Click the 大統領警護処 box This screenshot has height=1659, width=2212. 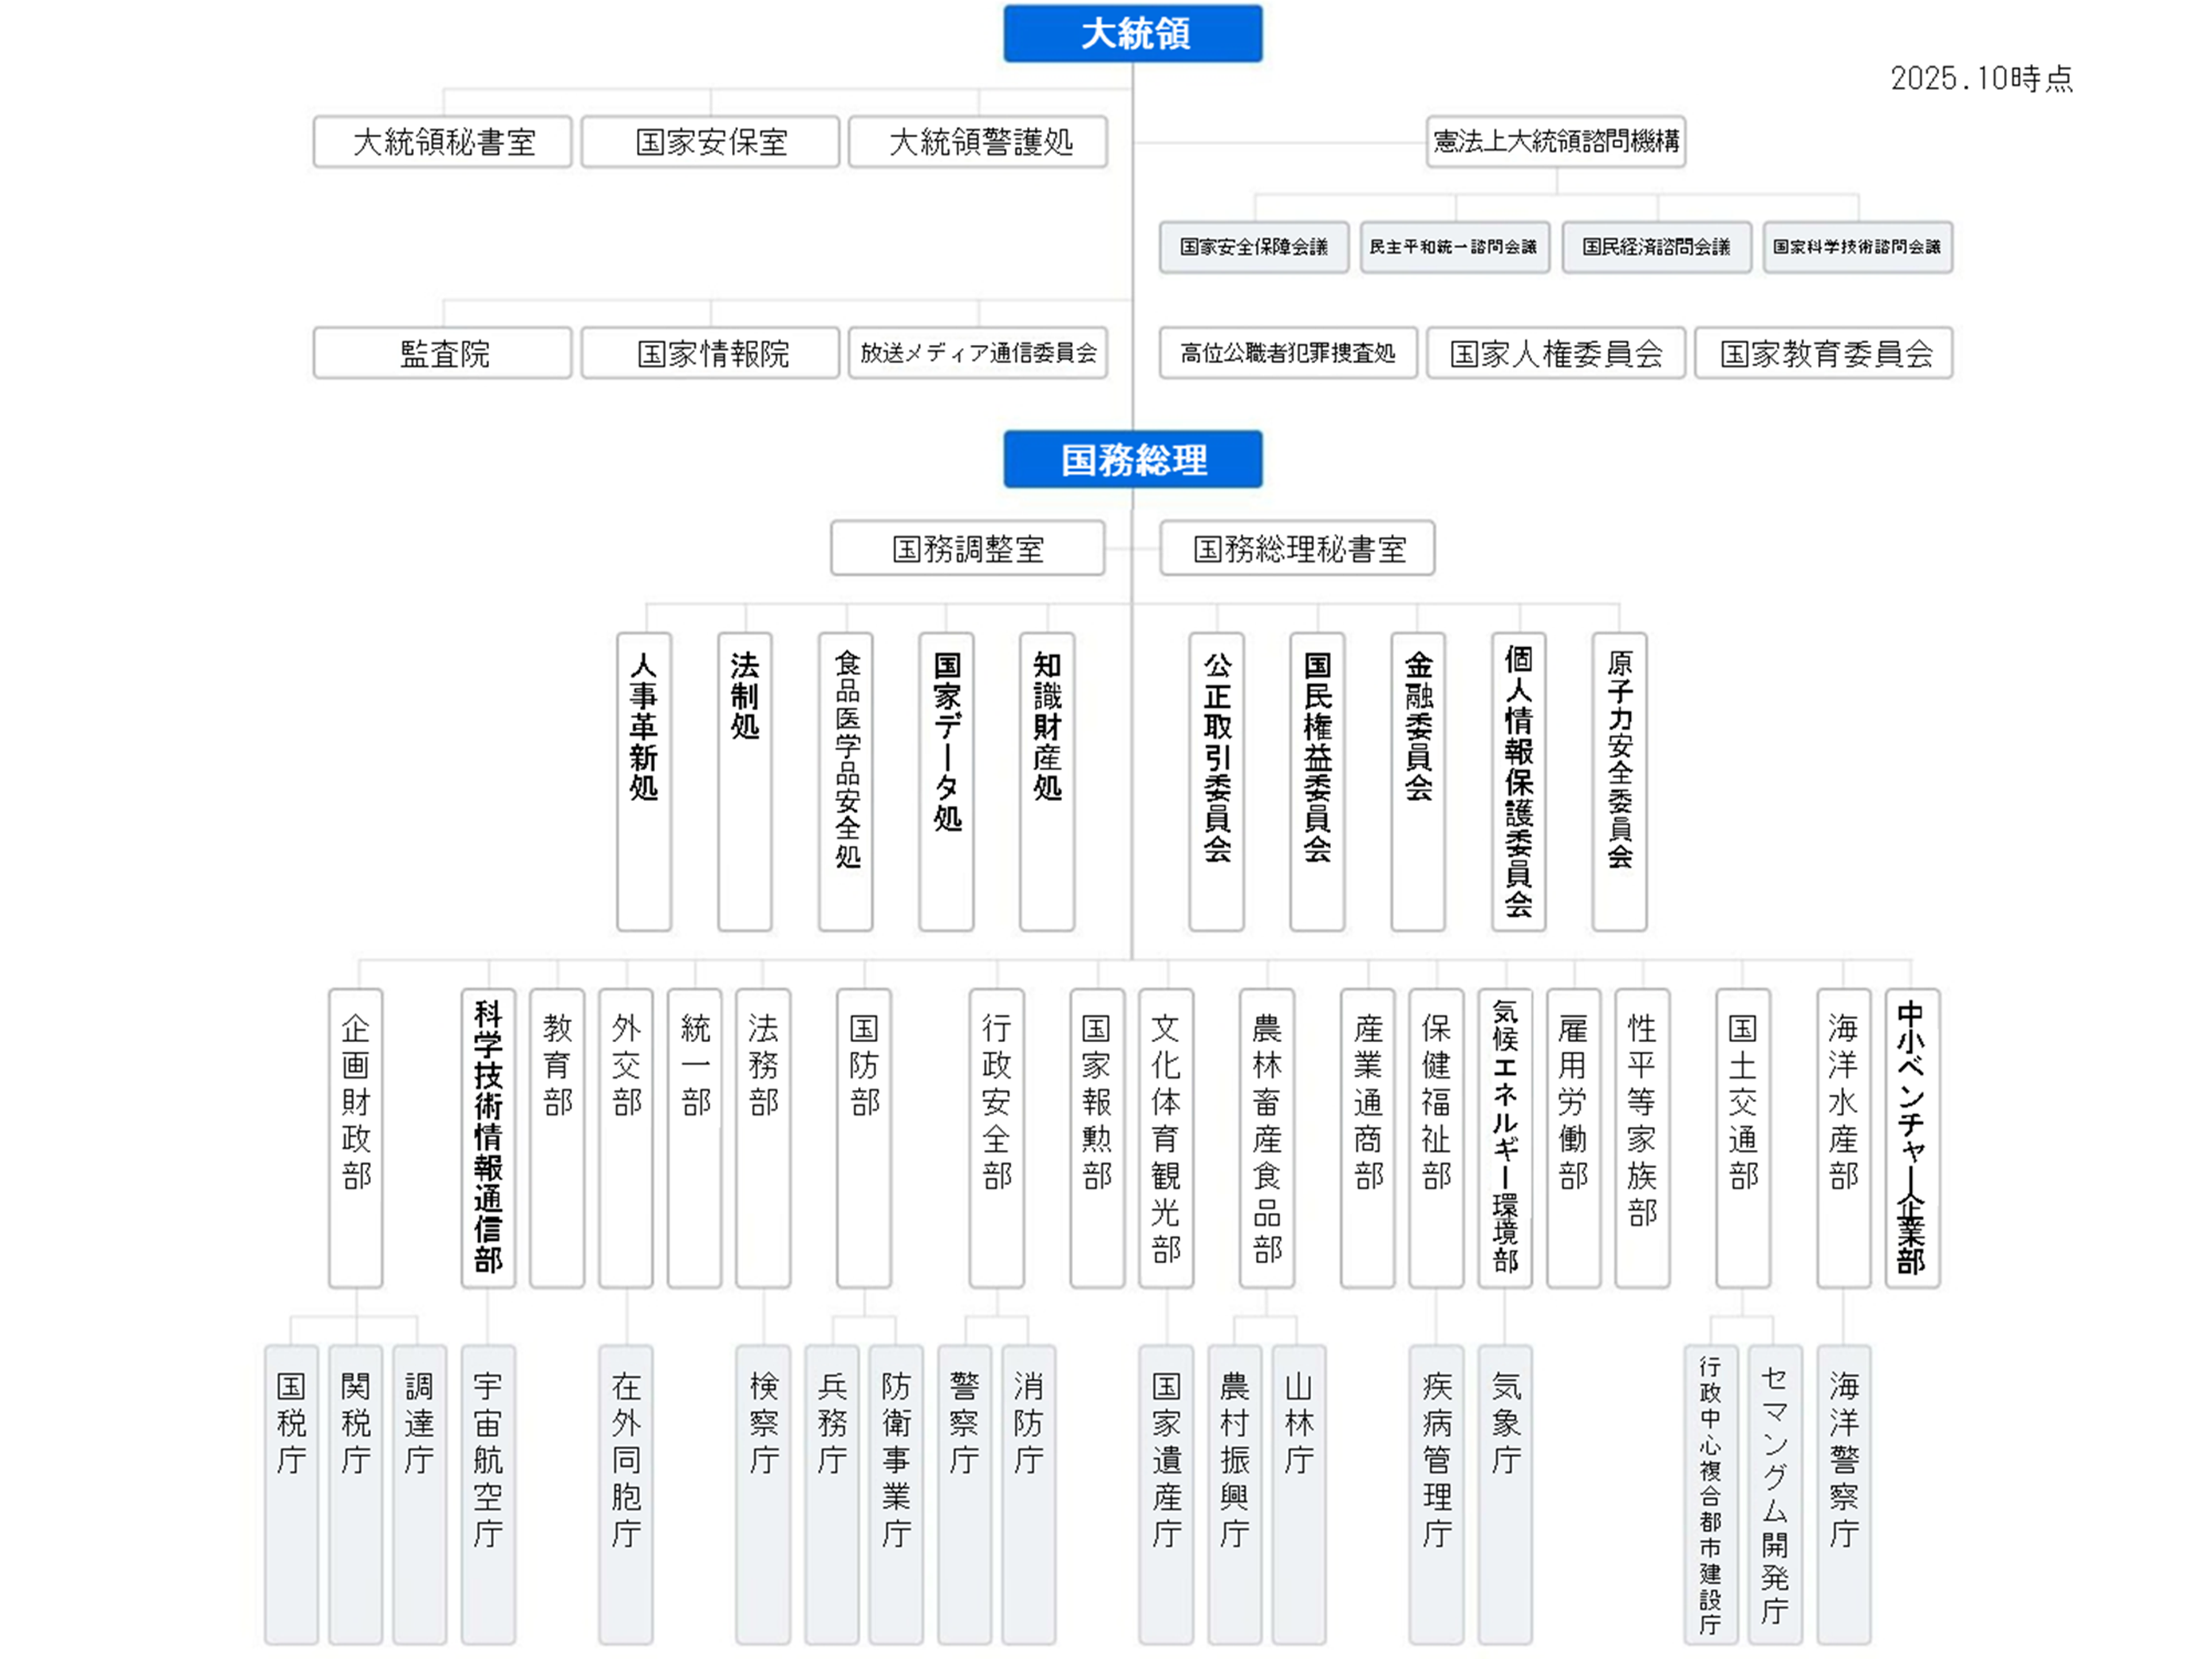(x=978, y=142)
